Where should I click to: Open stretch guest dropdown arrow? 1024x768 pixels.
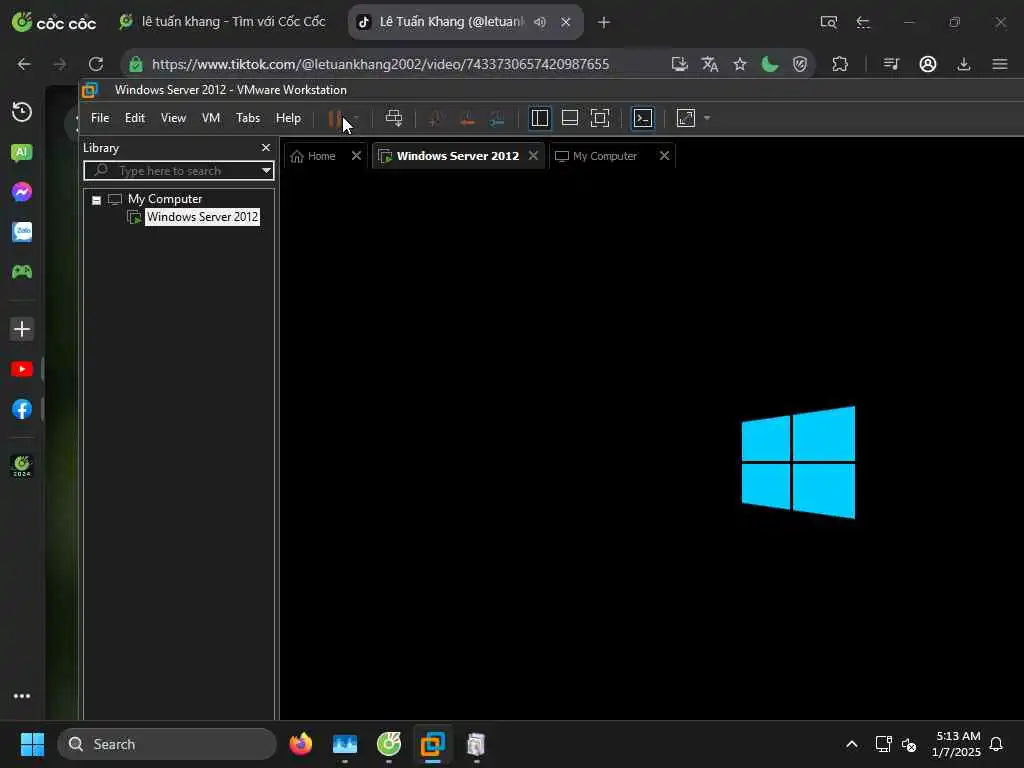[x=707, y=118]
